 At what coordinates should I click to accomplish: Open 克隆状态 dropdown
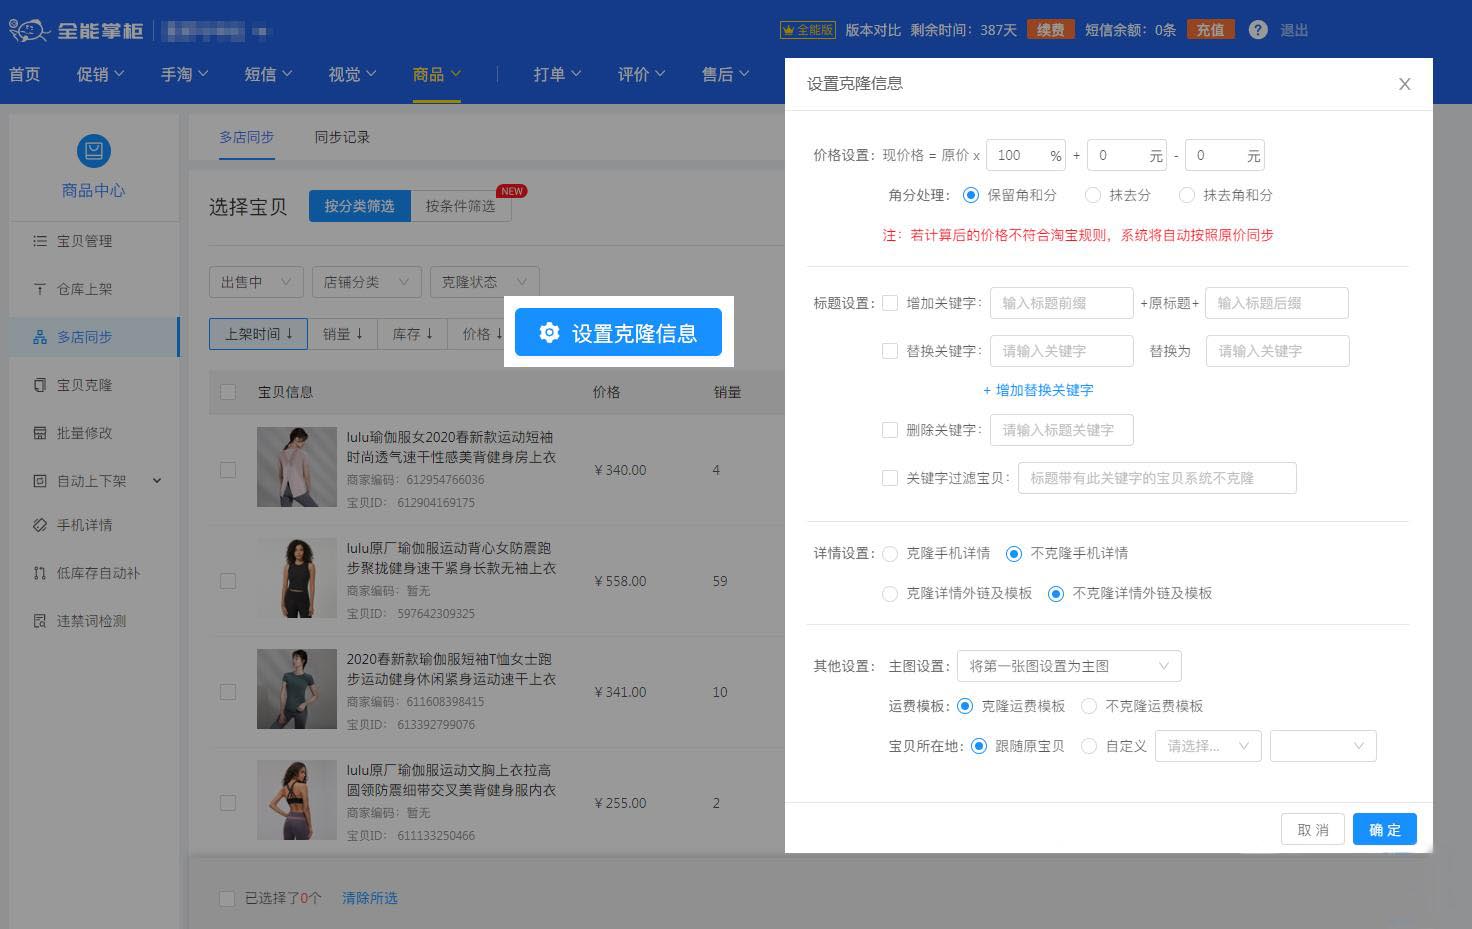484,282
